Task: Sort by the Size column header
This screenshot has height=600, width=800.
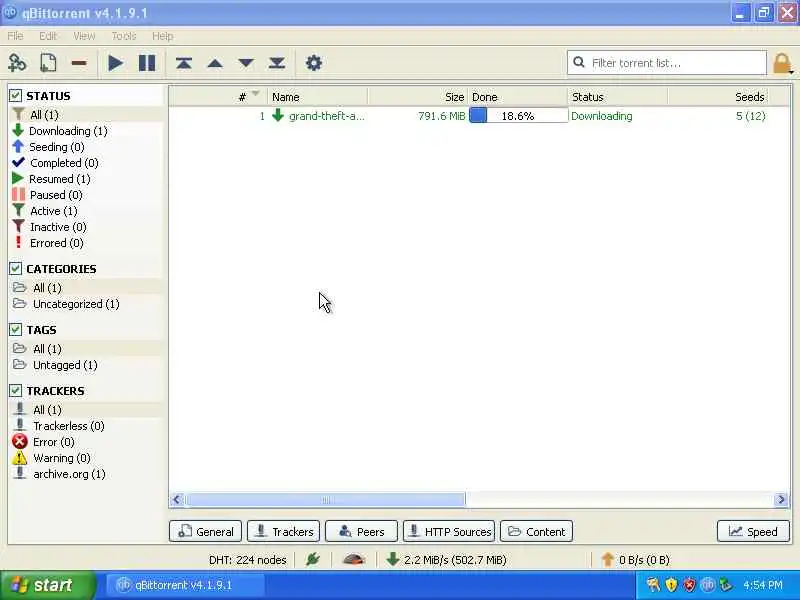Action: coord(417,96)
